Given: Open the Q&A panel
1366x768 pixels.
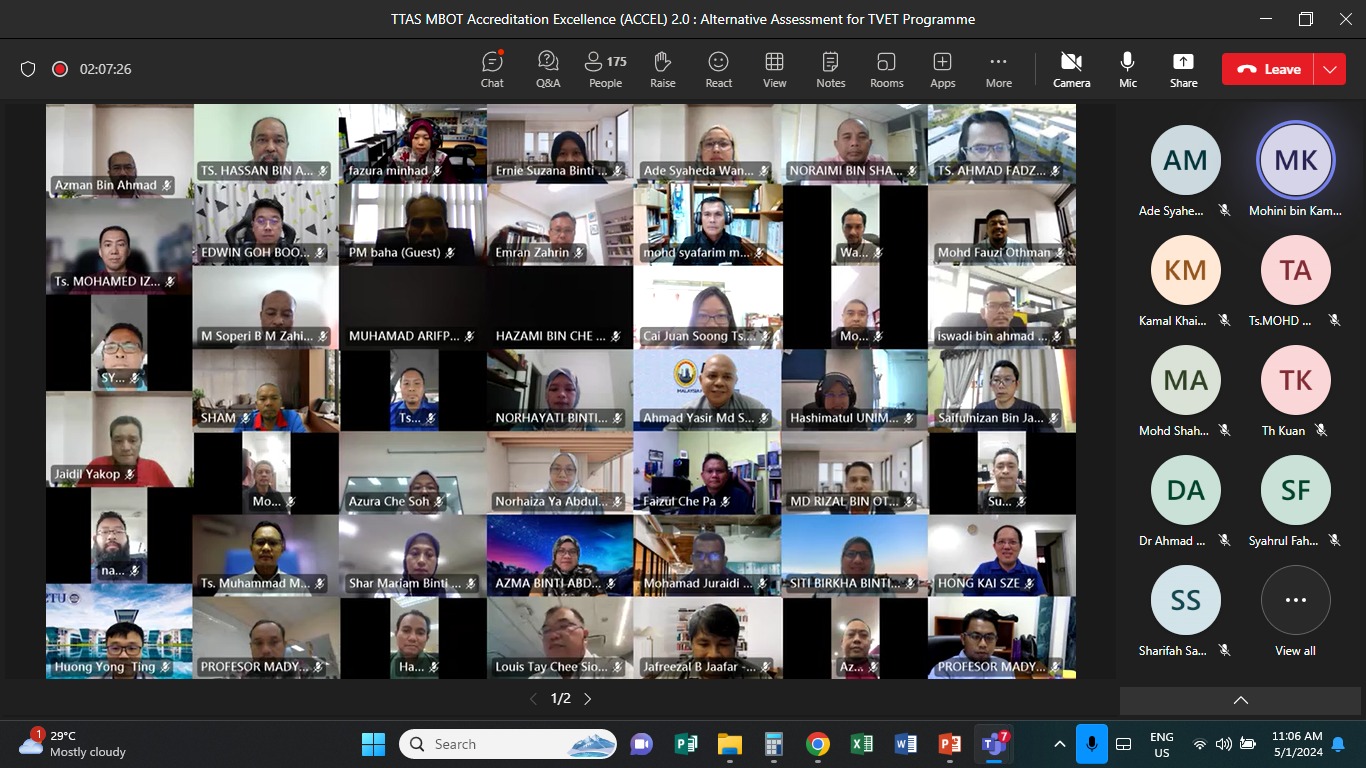Looking at the screenshot, I should coord(548,69).
